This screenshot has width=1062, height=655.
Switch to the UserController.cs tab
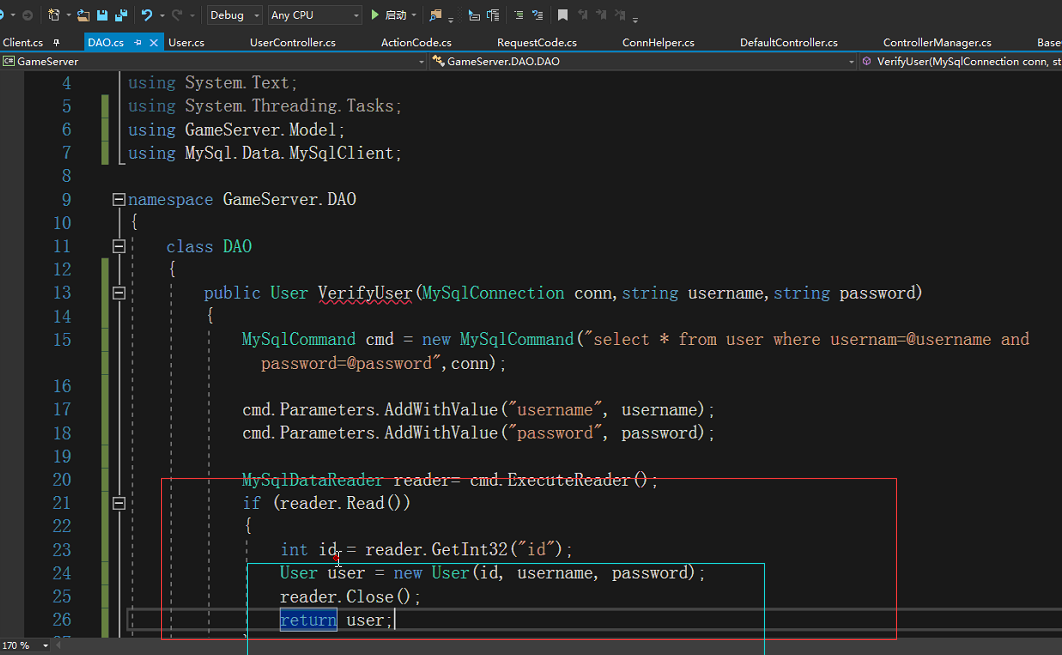[x=293, y=42]
